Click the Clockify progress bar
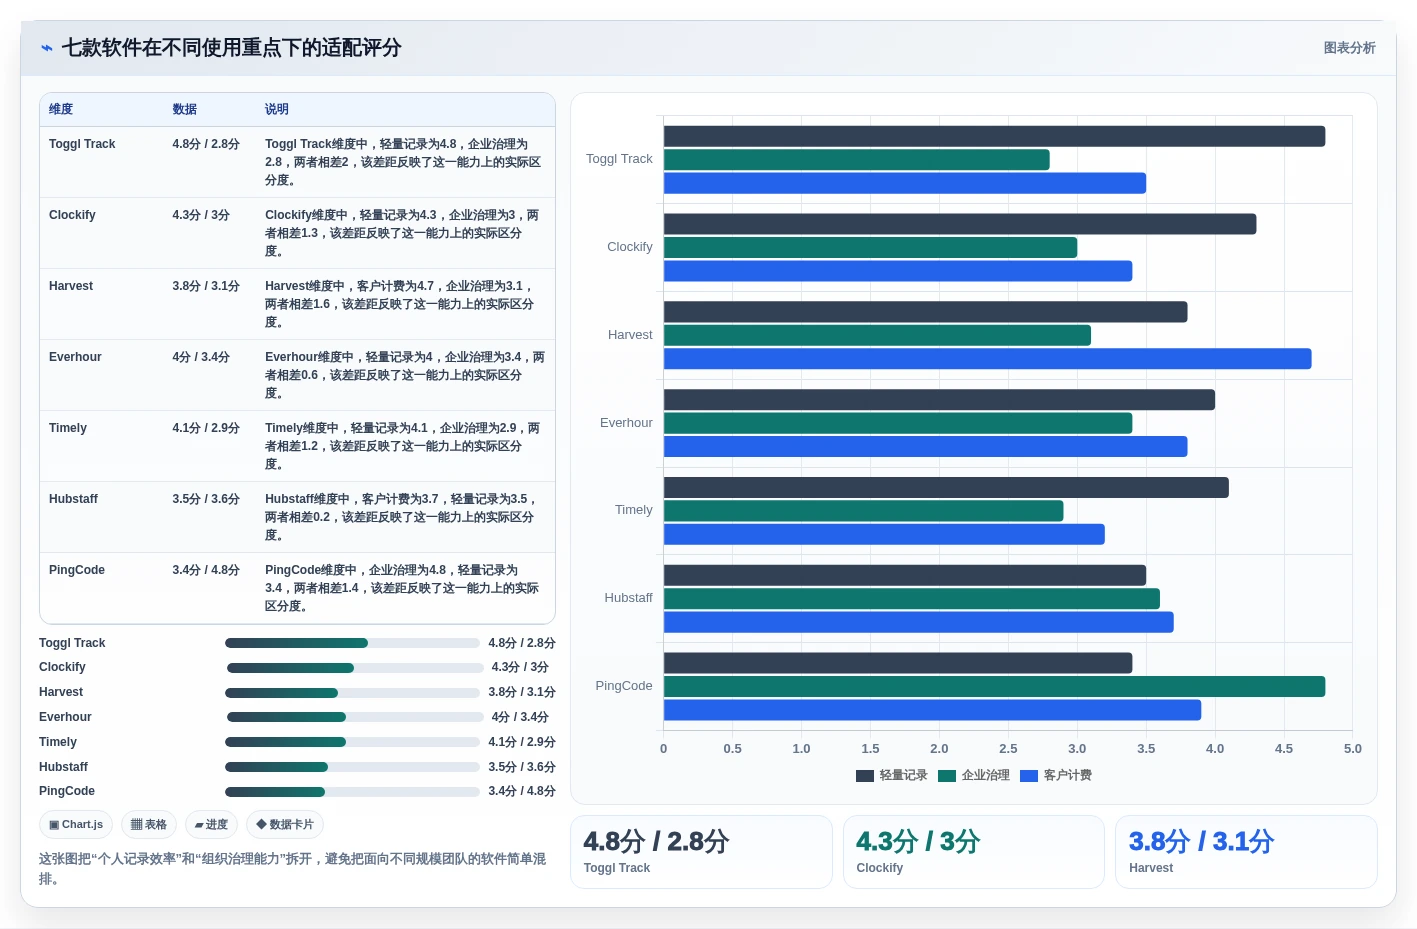The width and height of the screenshot is (1417, 929). [355, 668]
